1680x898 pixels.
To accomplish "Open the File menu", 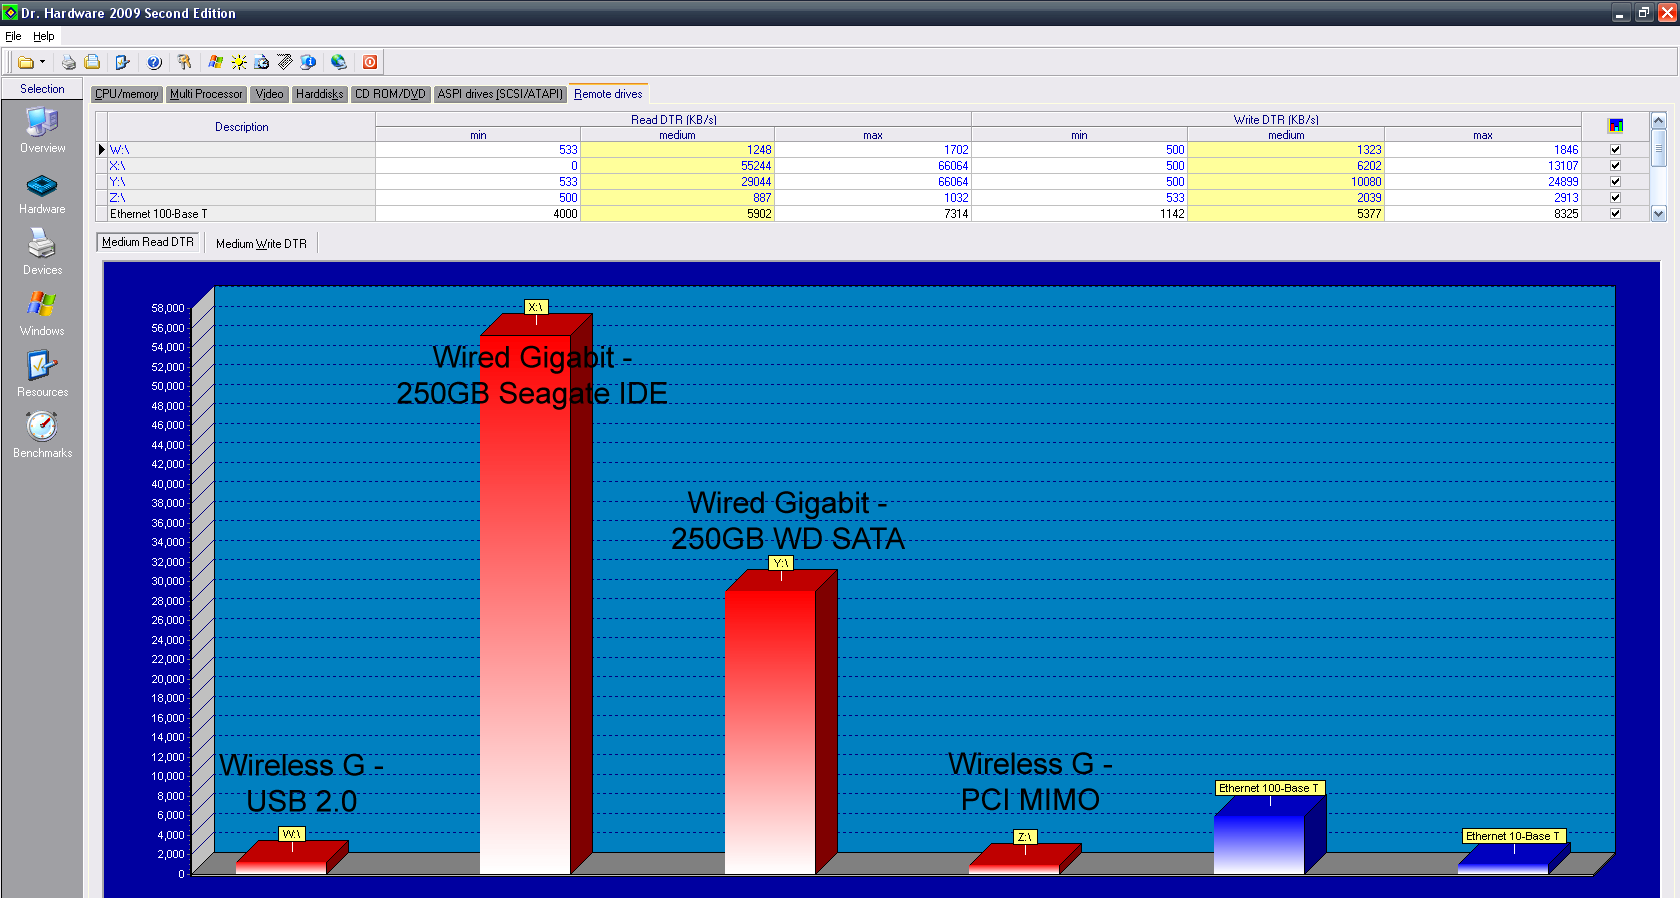I will [13, 36].
